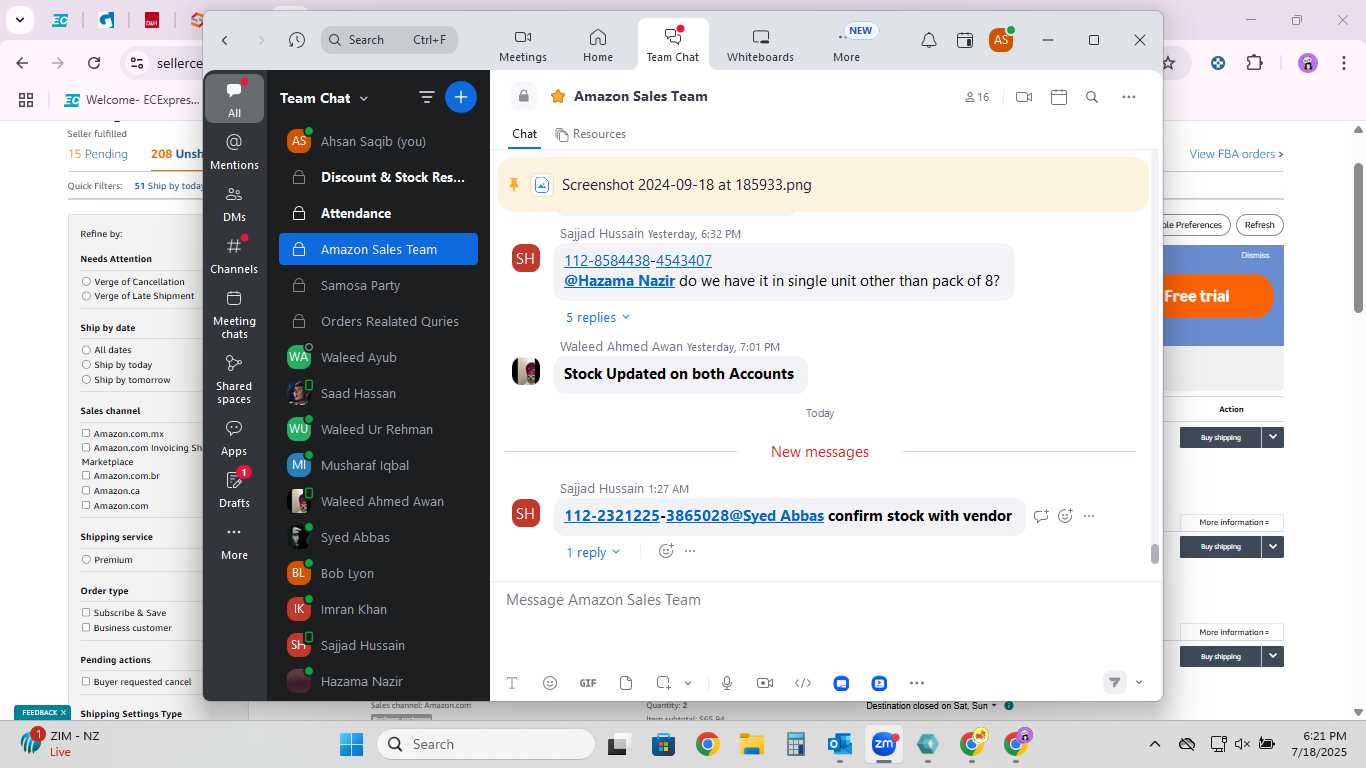Screen dimensions: 1366x768
Task: Record a video message
Action: pos(765,683)
